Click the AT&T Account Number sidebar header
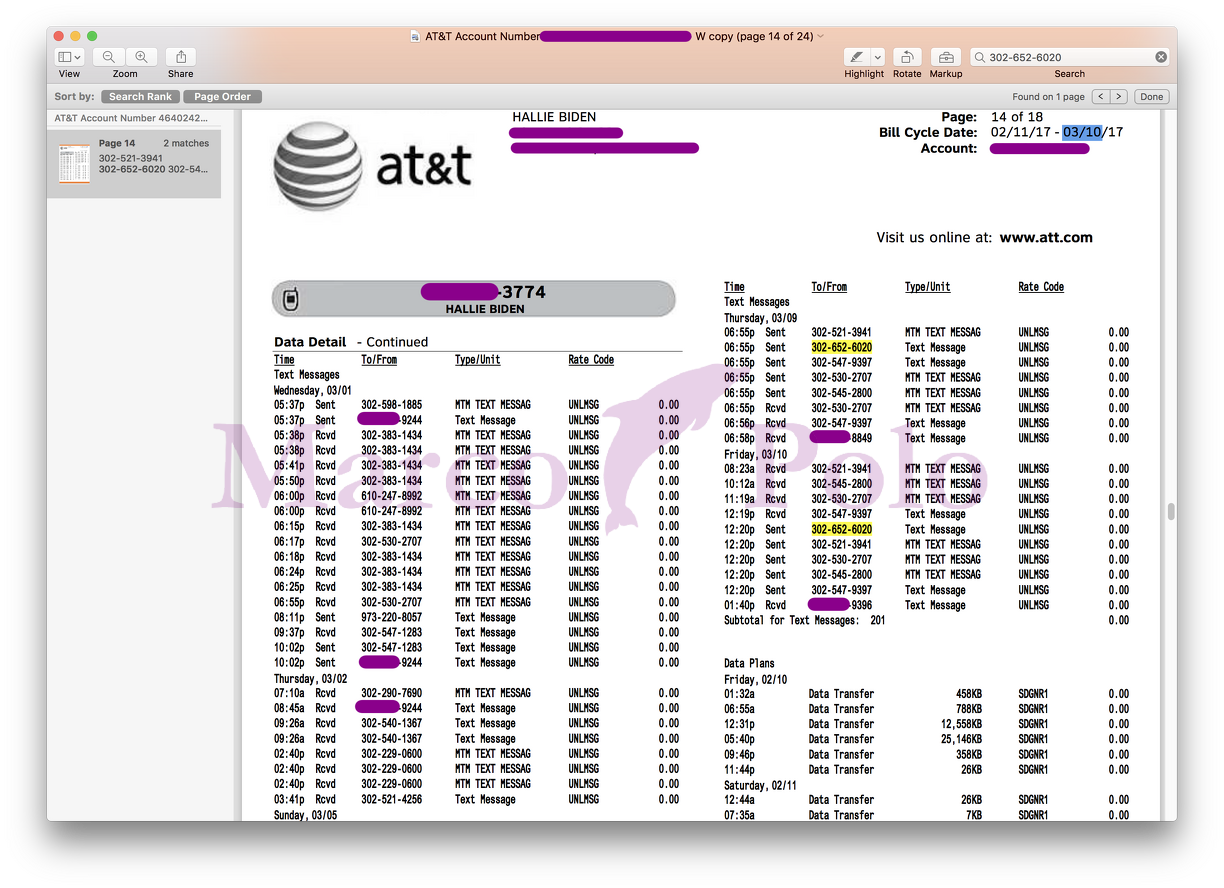 point(131,118)
